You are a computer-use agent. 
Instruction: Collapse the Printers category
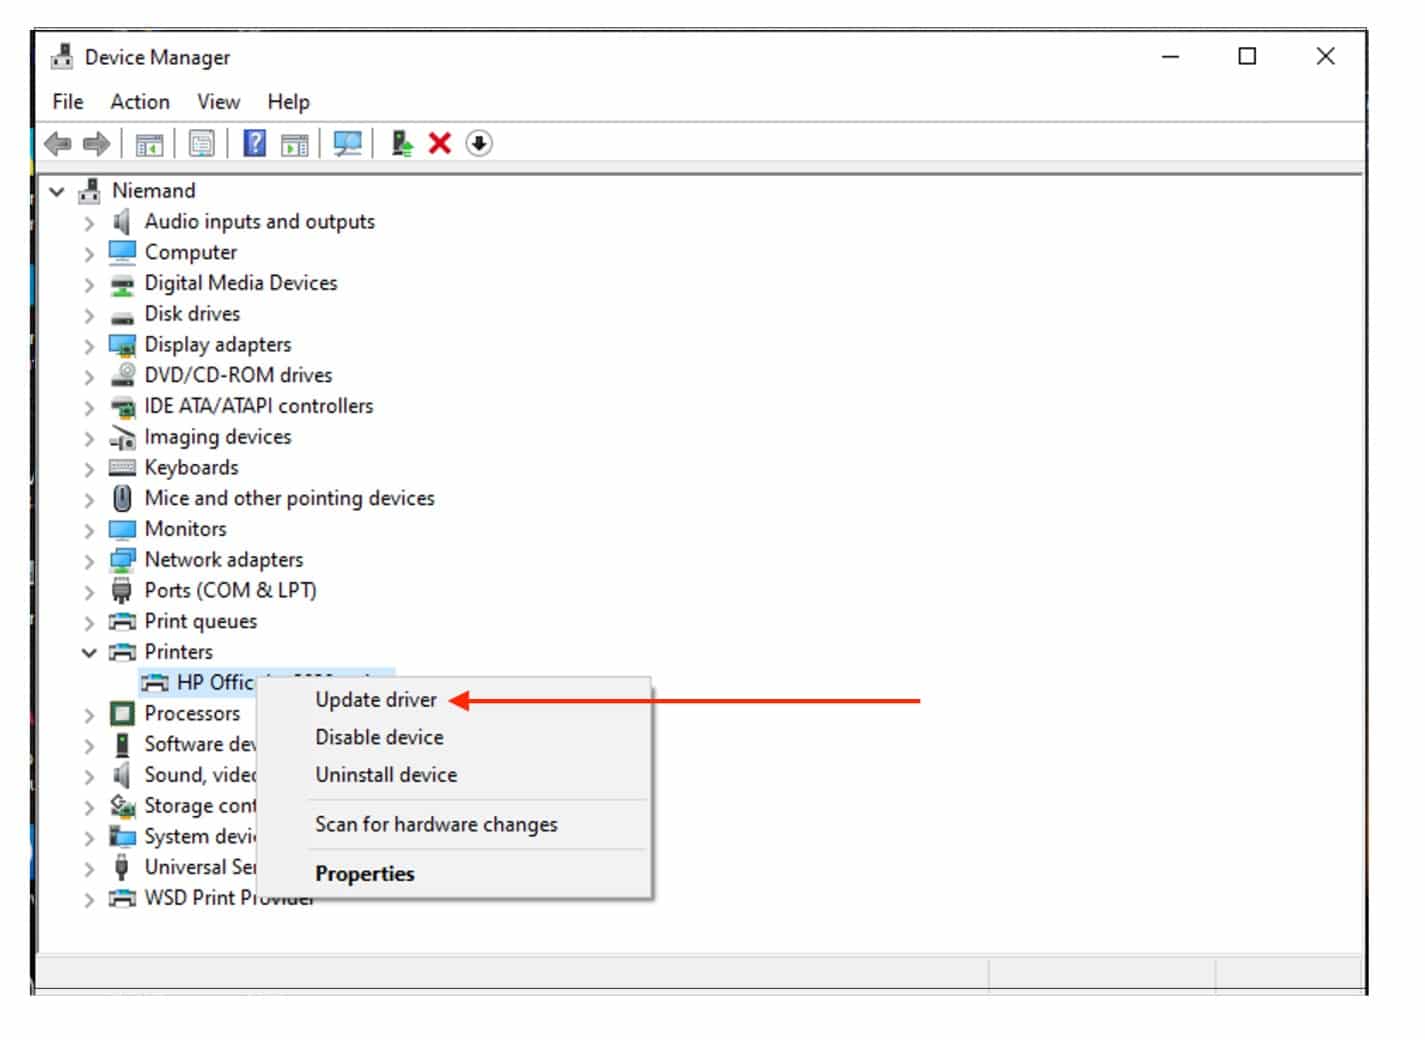pos(89,652)
